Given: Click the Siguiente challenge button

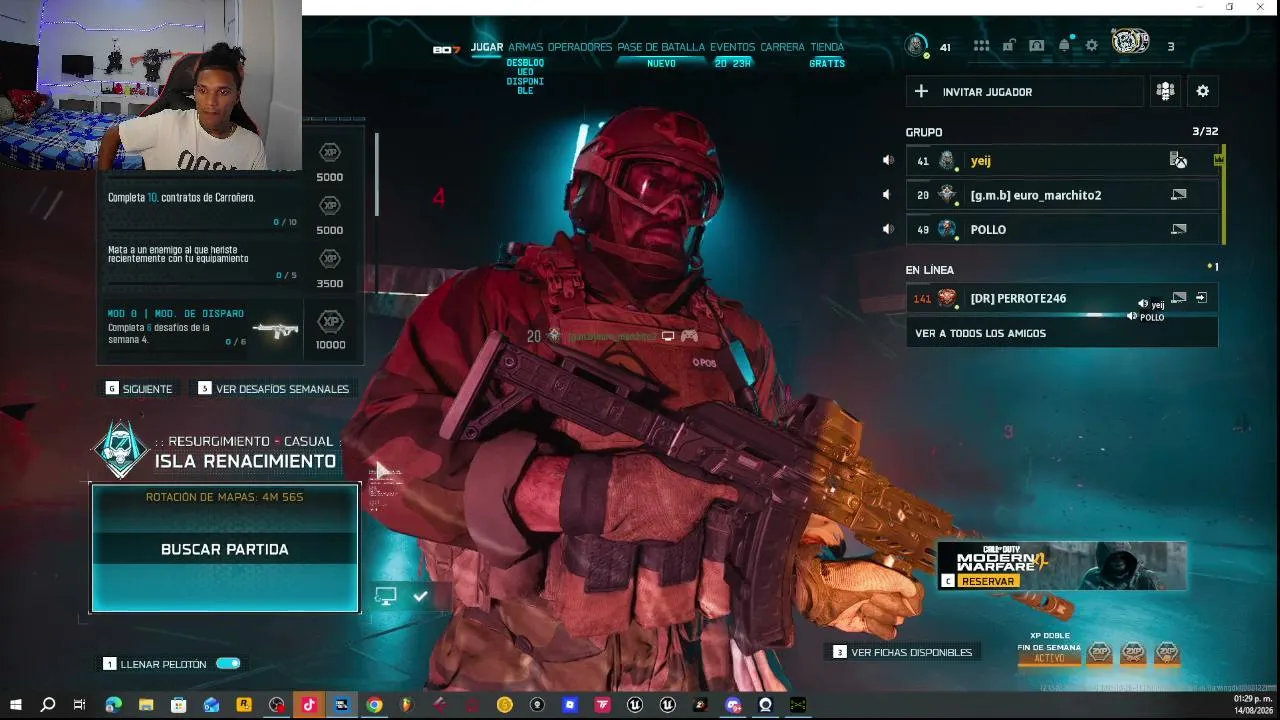Looking at the screenshot, I should (139, 389).
